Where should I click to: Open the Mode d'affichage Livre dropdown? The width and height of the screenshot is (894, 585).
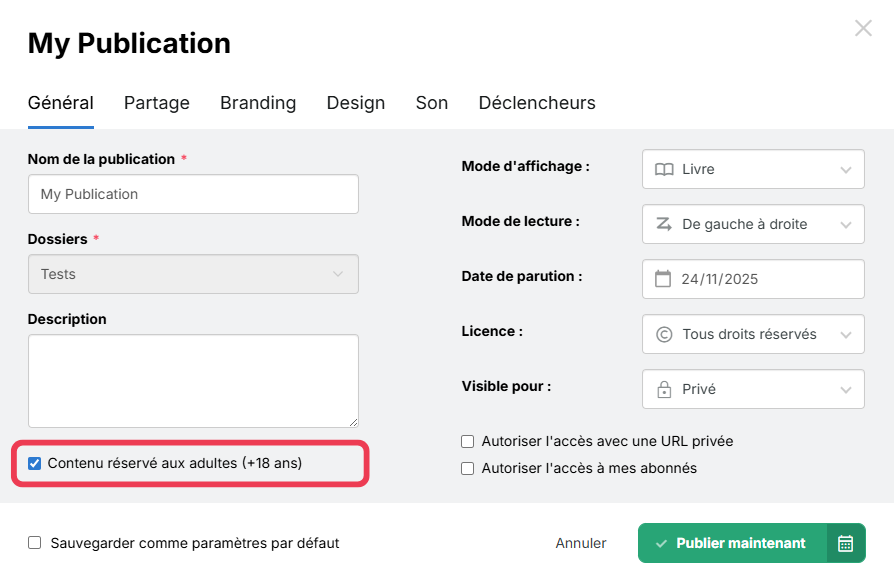pos(753,169)
